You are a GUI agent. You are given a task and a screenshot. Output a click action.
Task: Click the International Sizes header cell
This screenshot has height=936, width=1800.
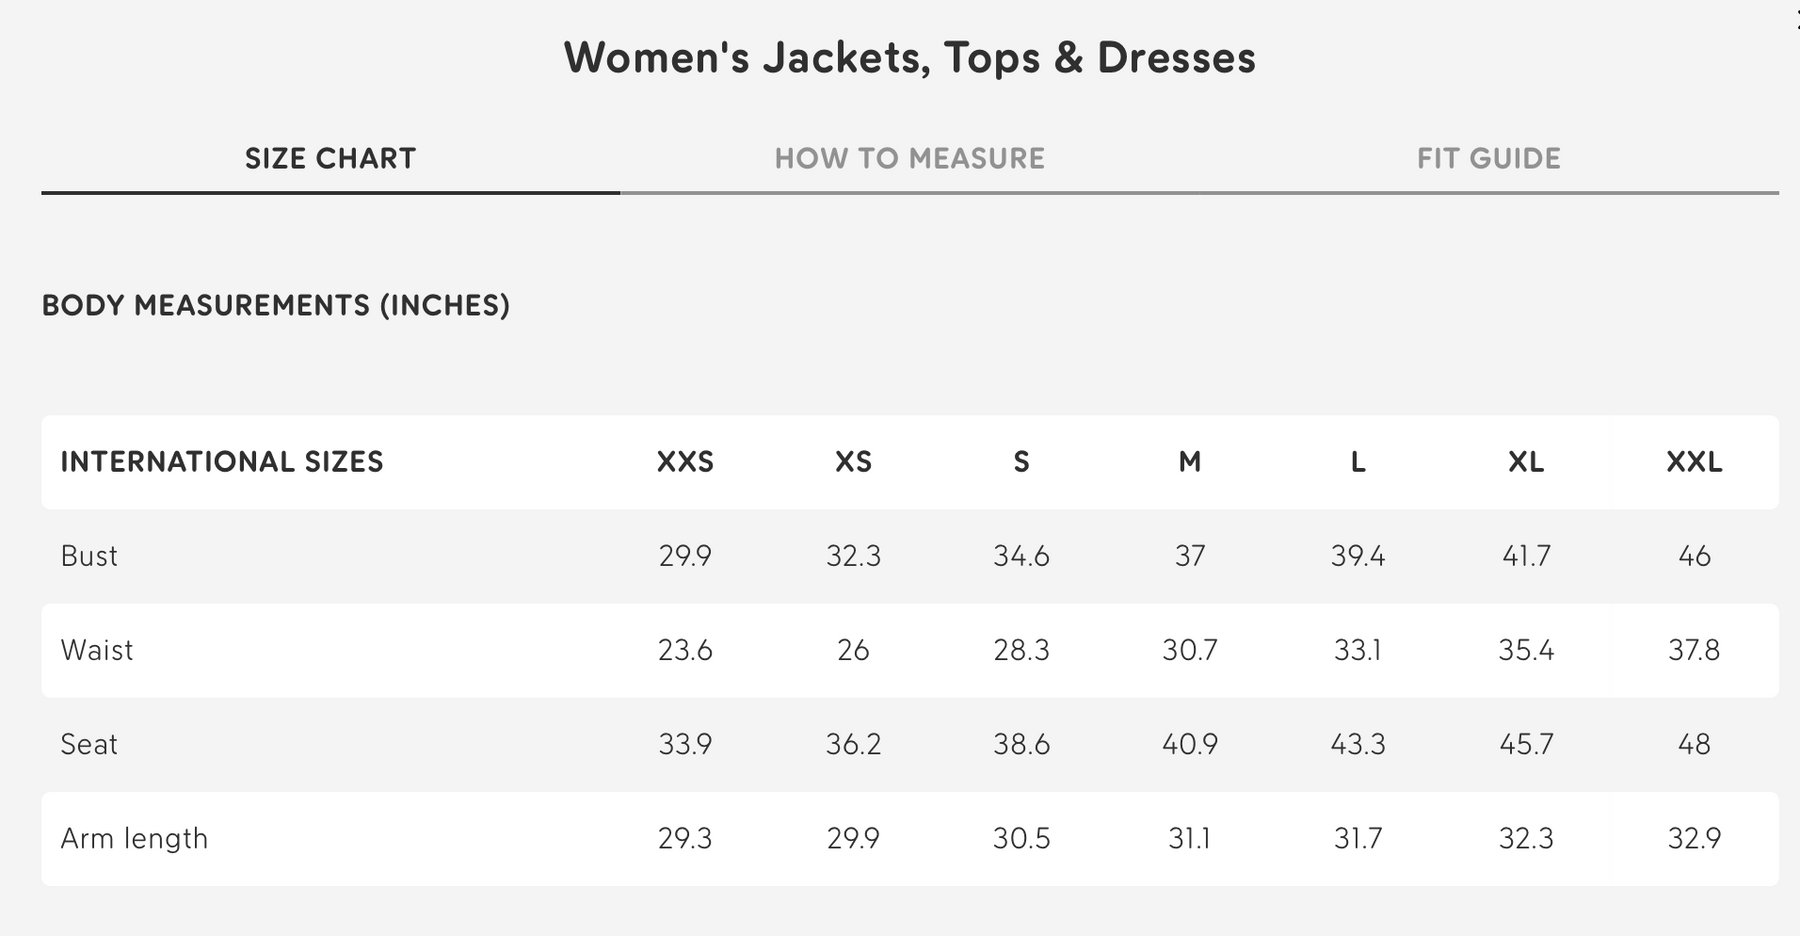tap(222, 462)
